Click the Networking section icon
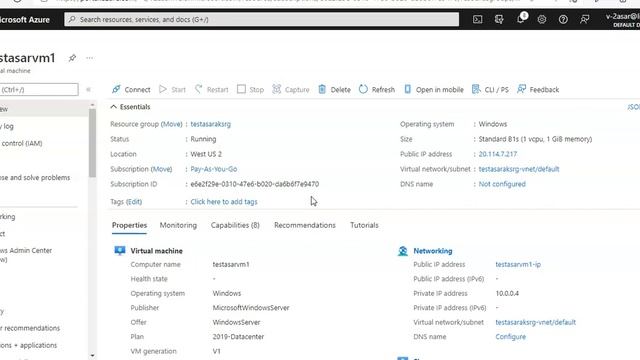Viewport: 640px width, 360px height. [402, 251]
